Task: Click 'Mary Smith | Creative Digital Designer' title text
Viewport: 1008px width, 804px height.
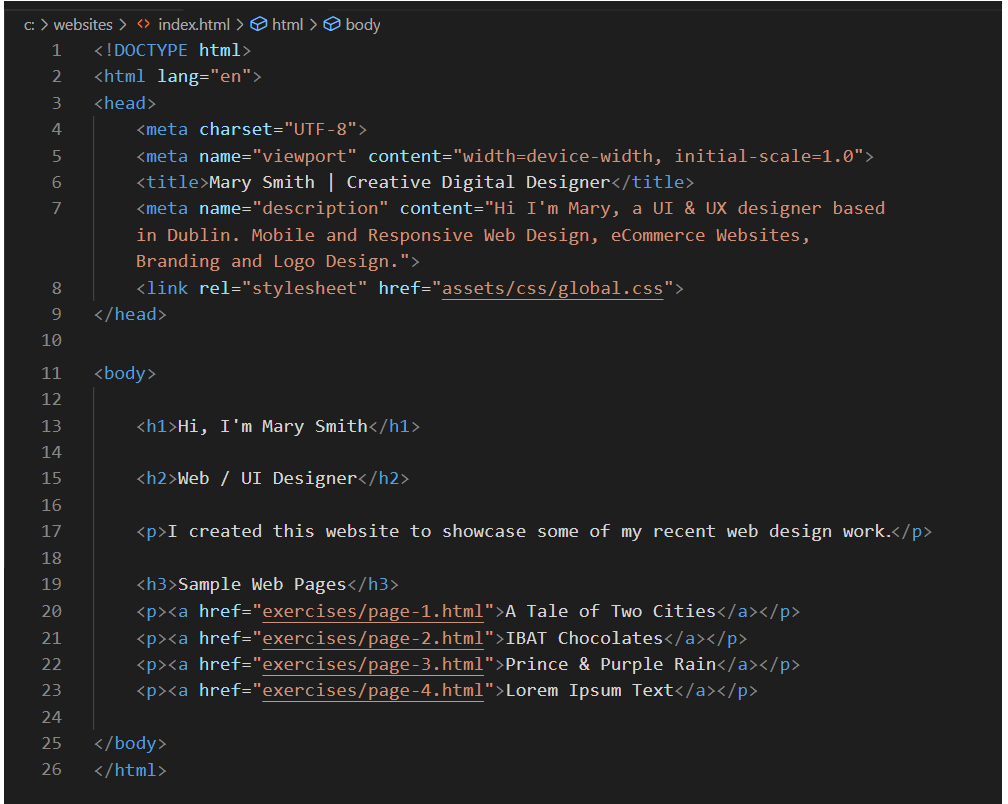Action: pos(410,183)
